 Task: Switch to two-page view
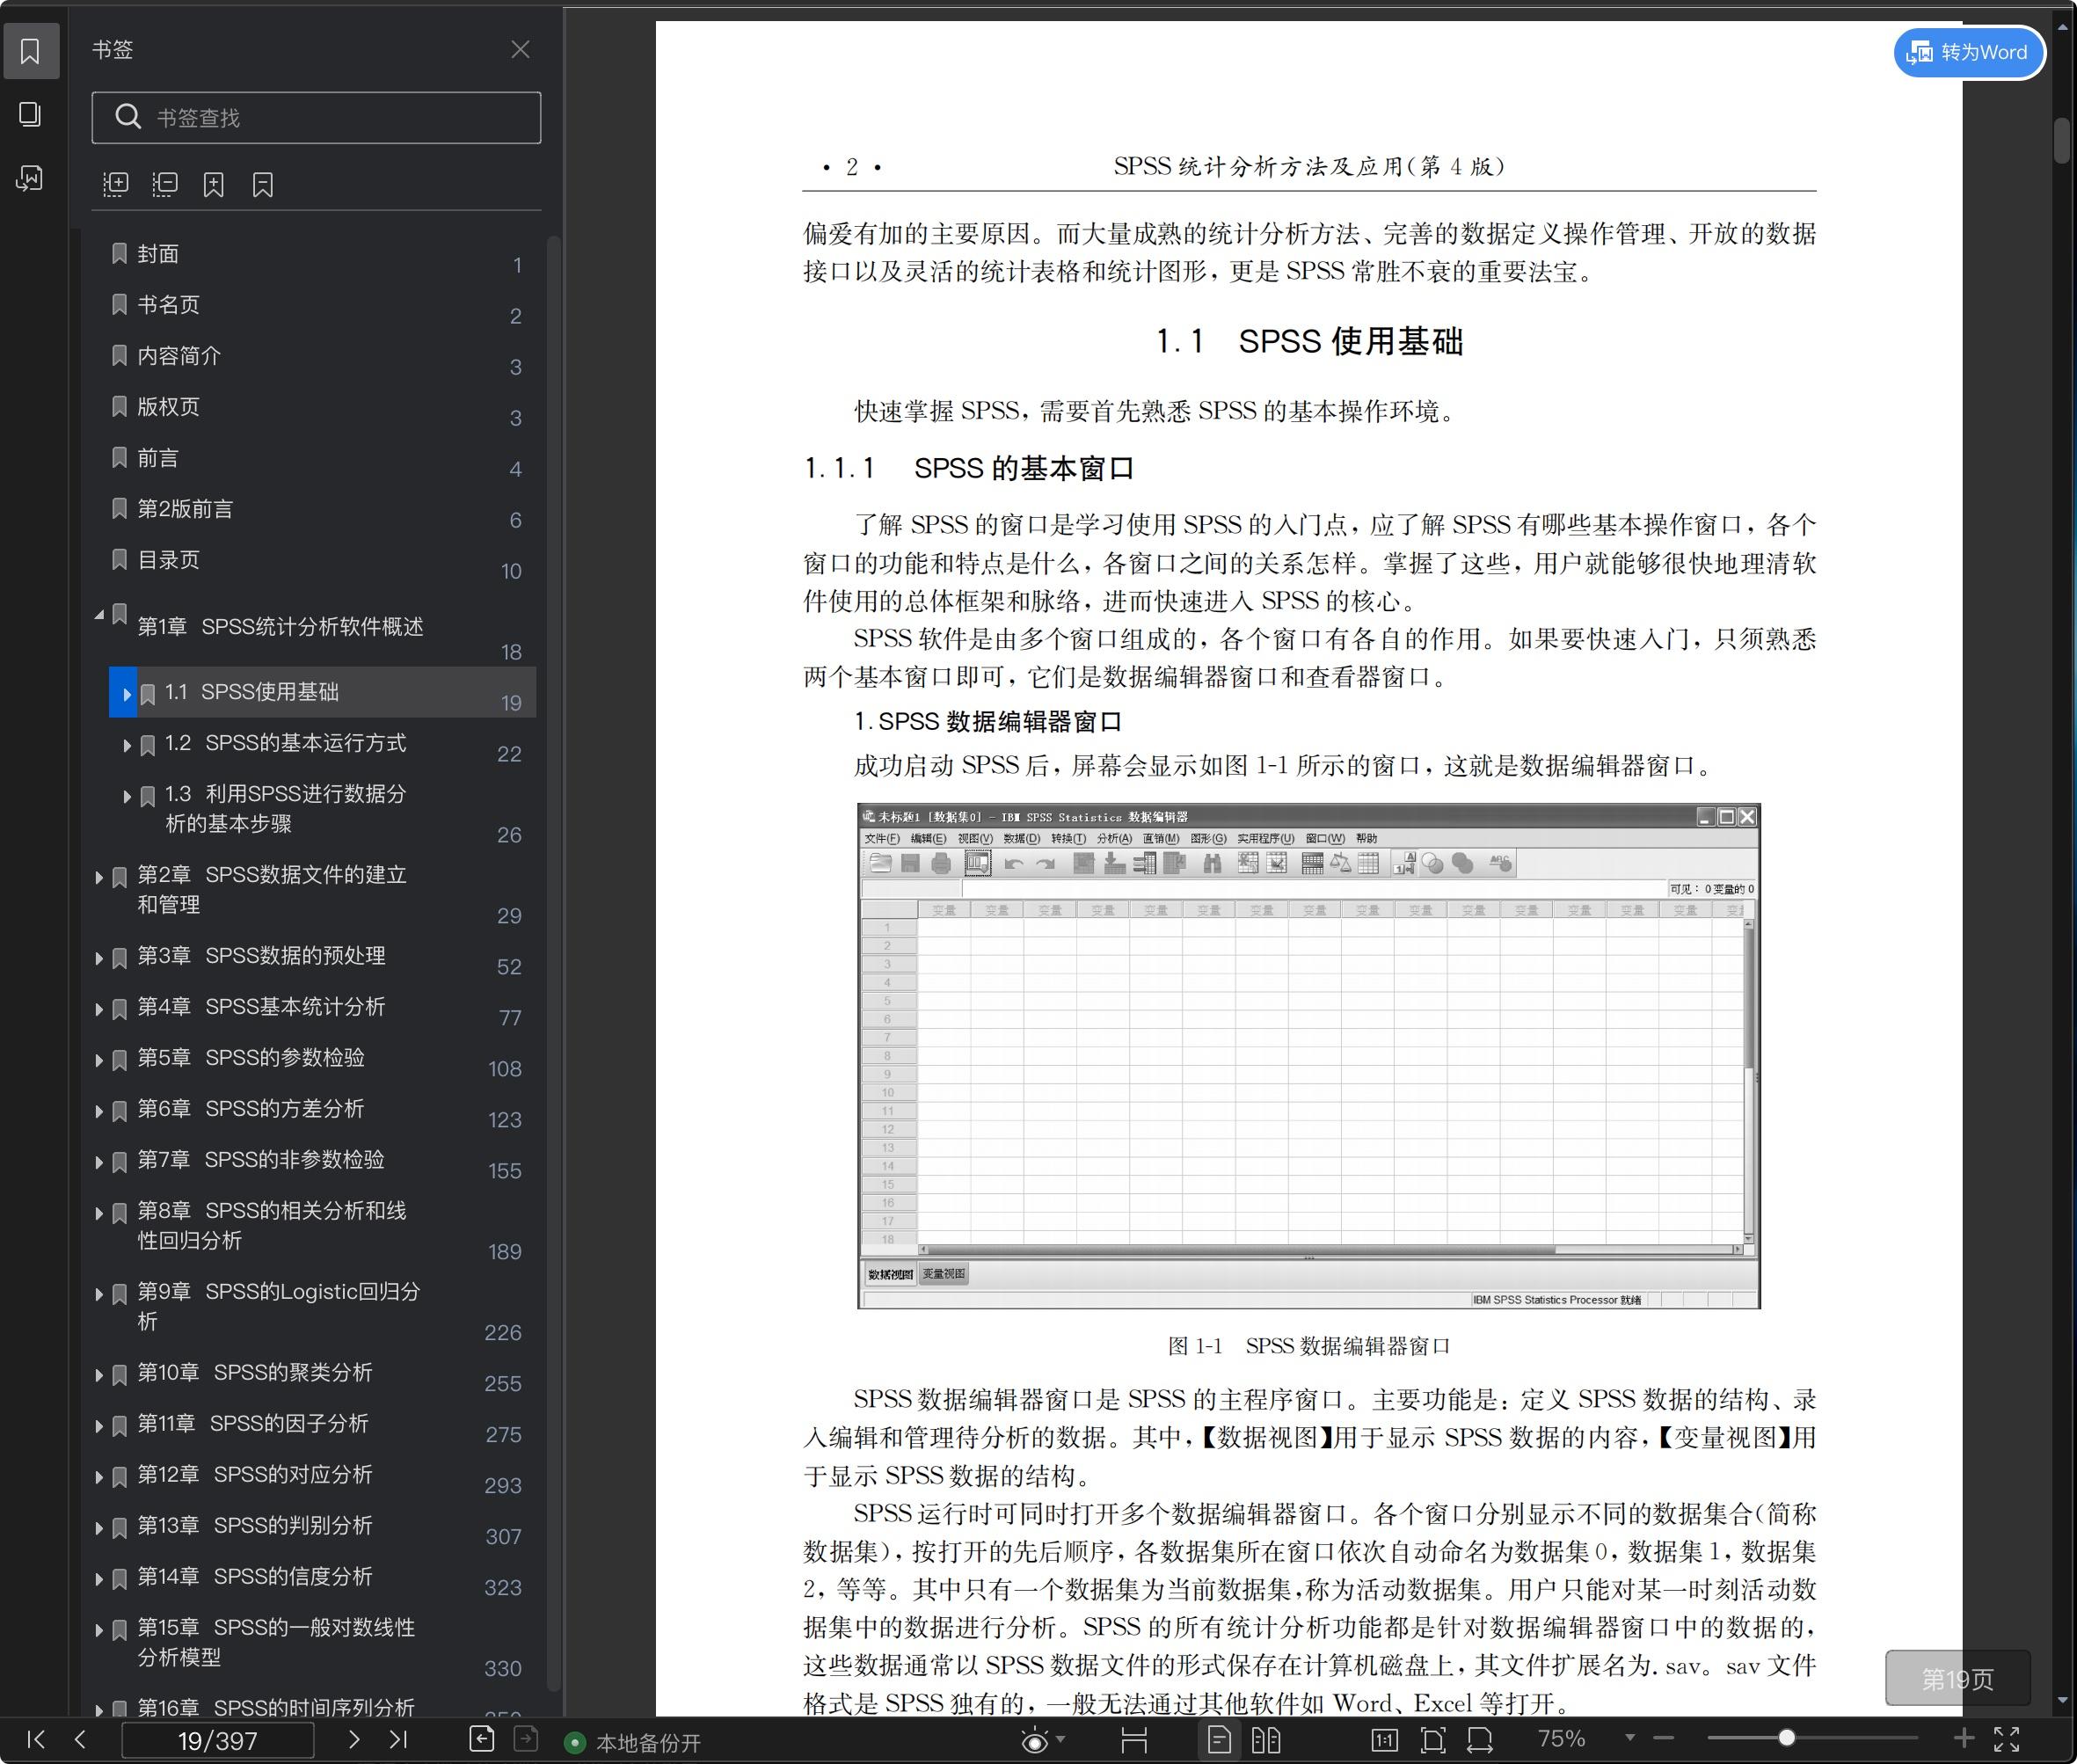[x=1266, y=1740]
